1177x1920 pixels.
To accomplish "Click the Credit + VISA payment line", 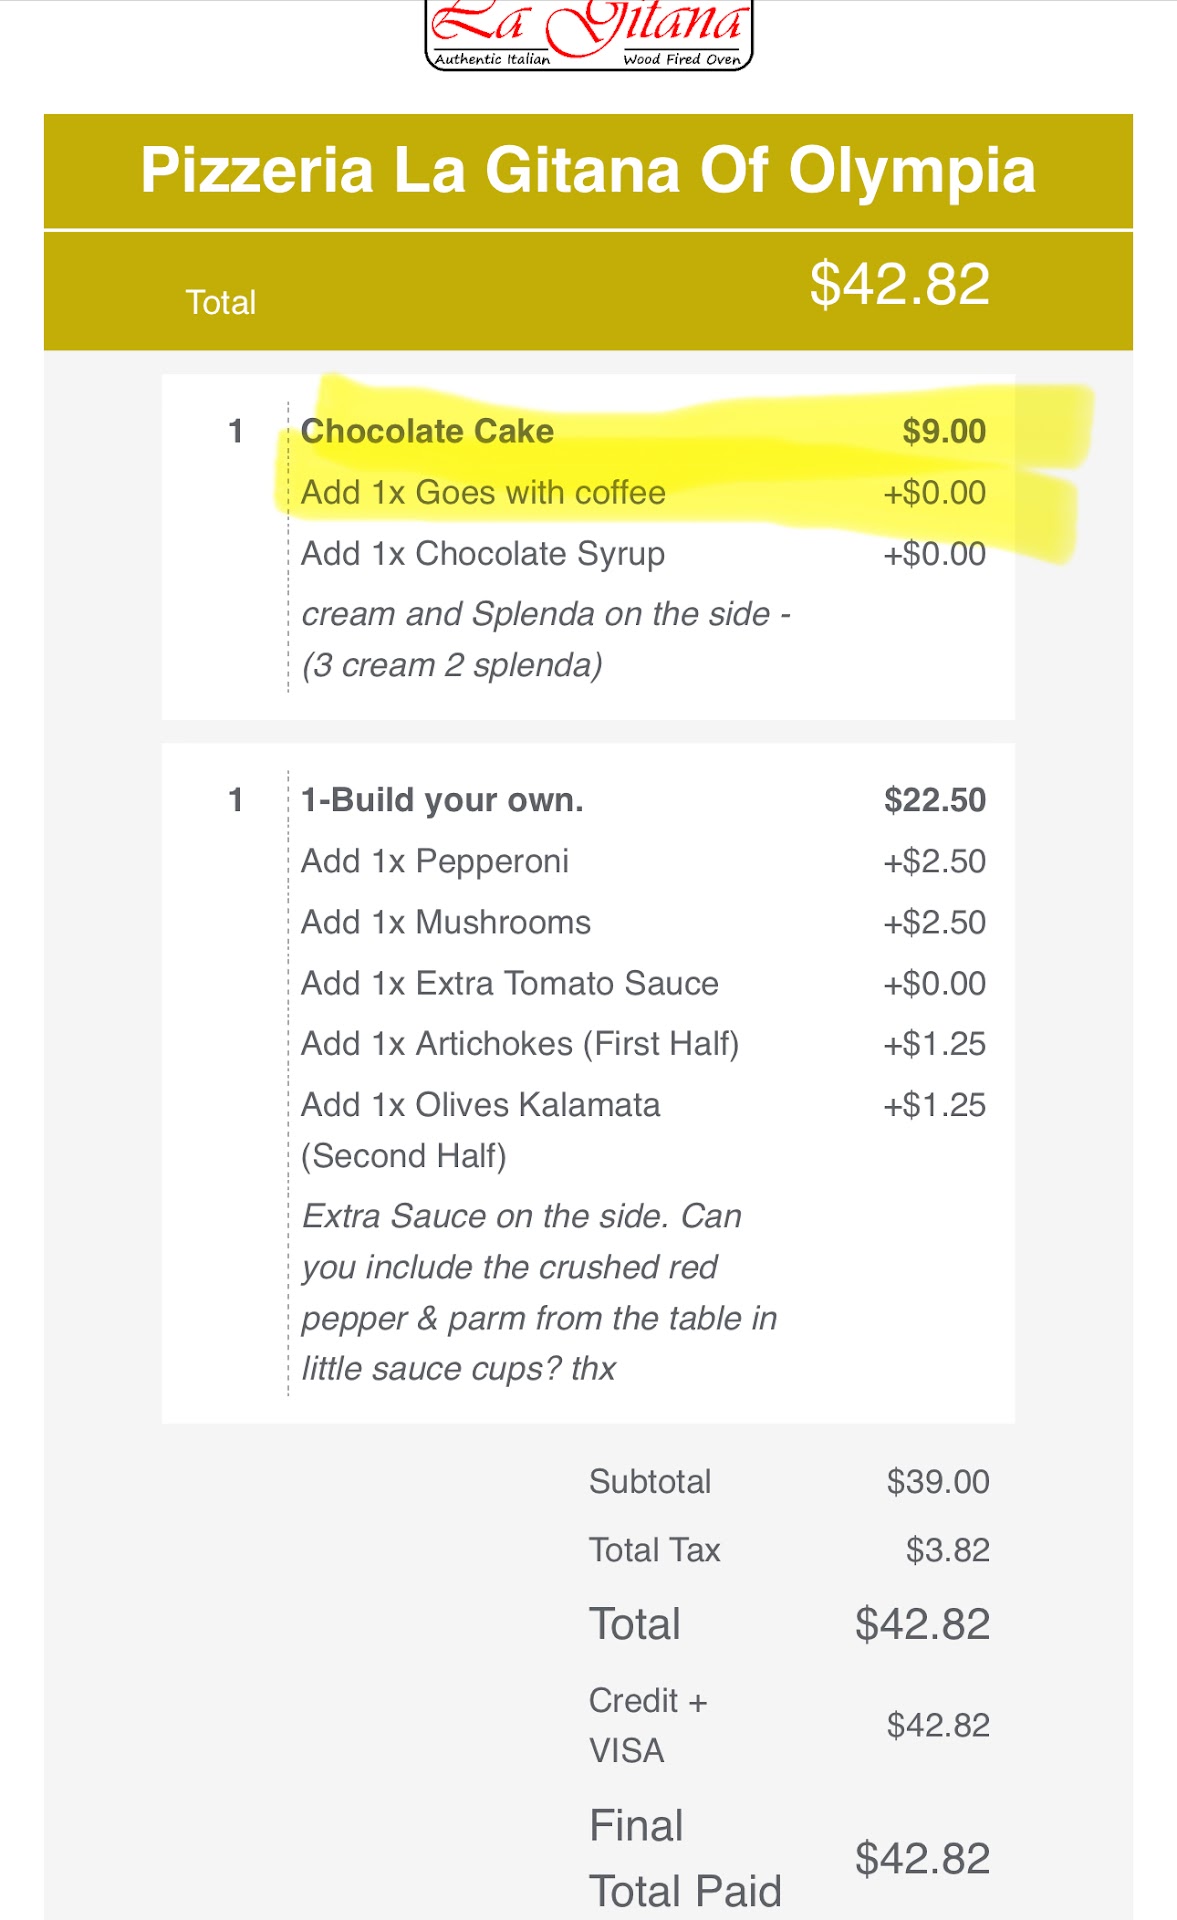I will point(648,1725).
